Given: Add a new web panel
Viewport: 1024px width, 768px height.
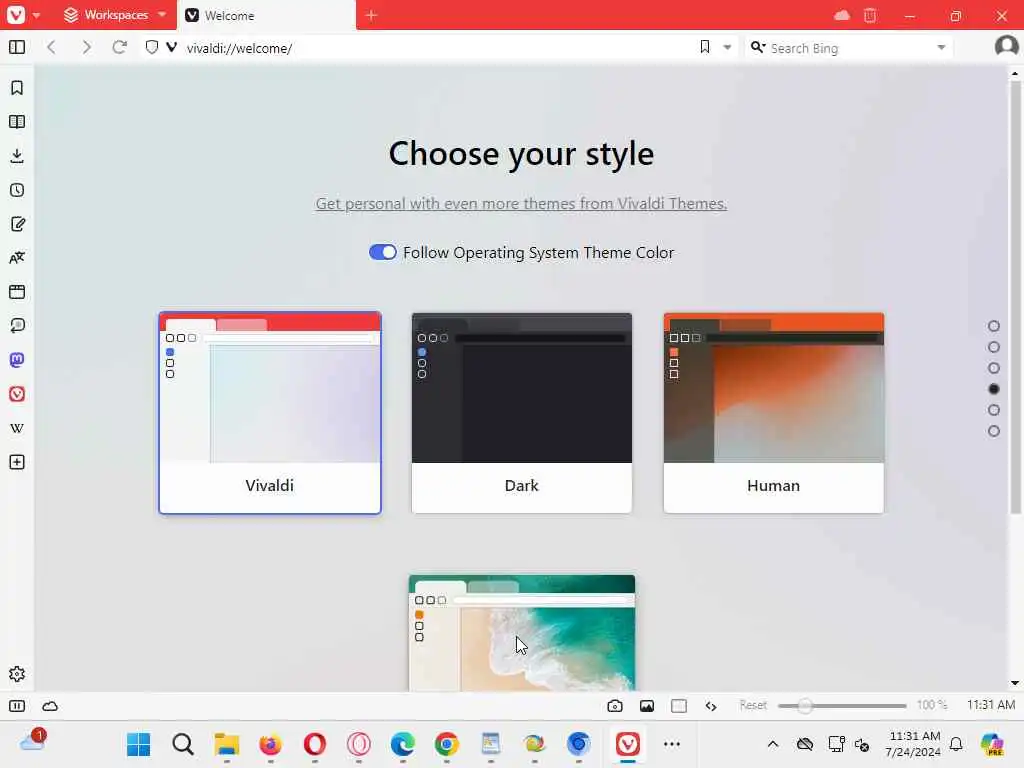Looking at the screenshot, I should click(17, 462).
